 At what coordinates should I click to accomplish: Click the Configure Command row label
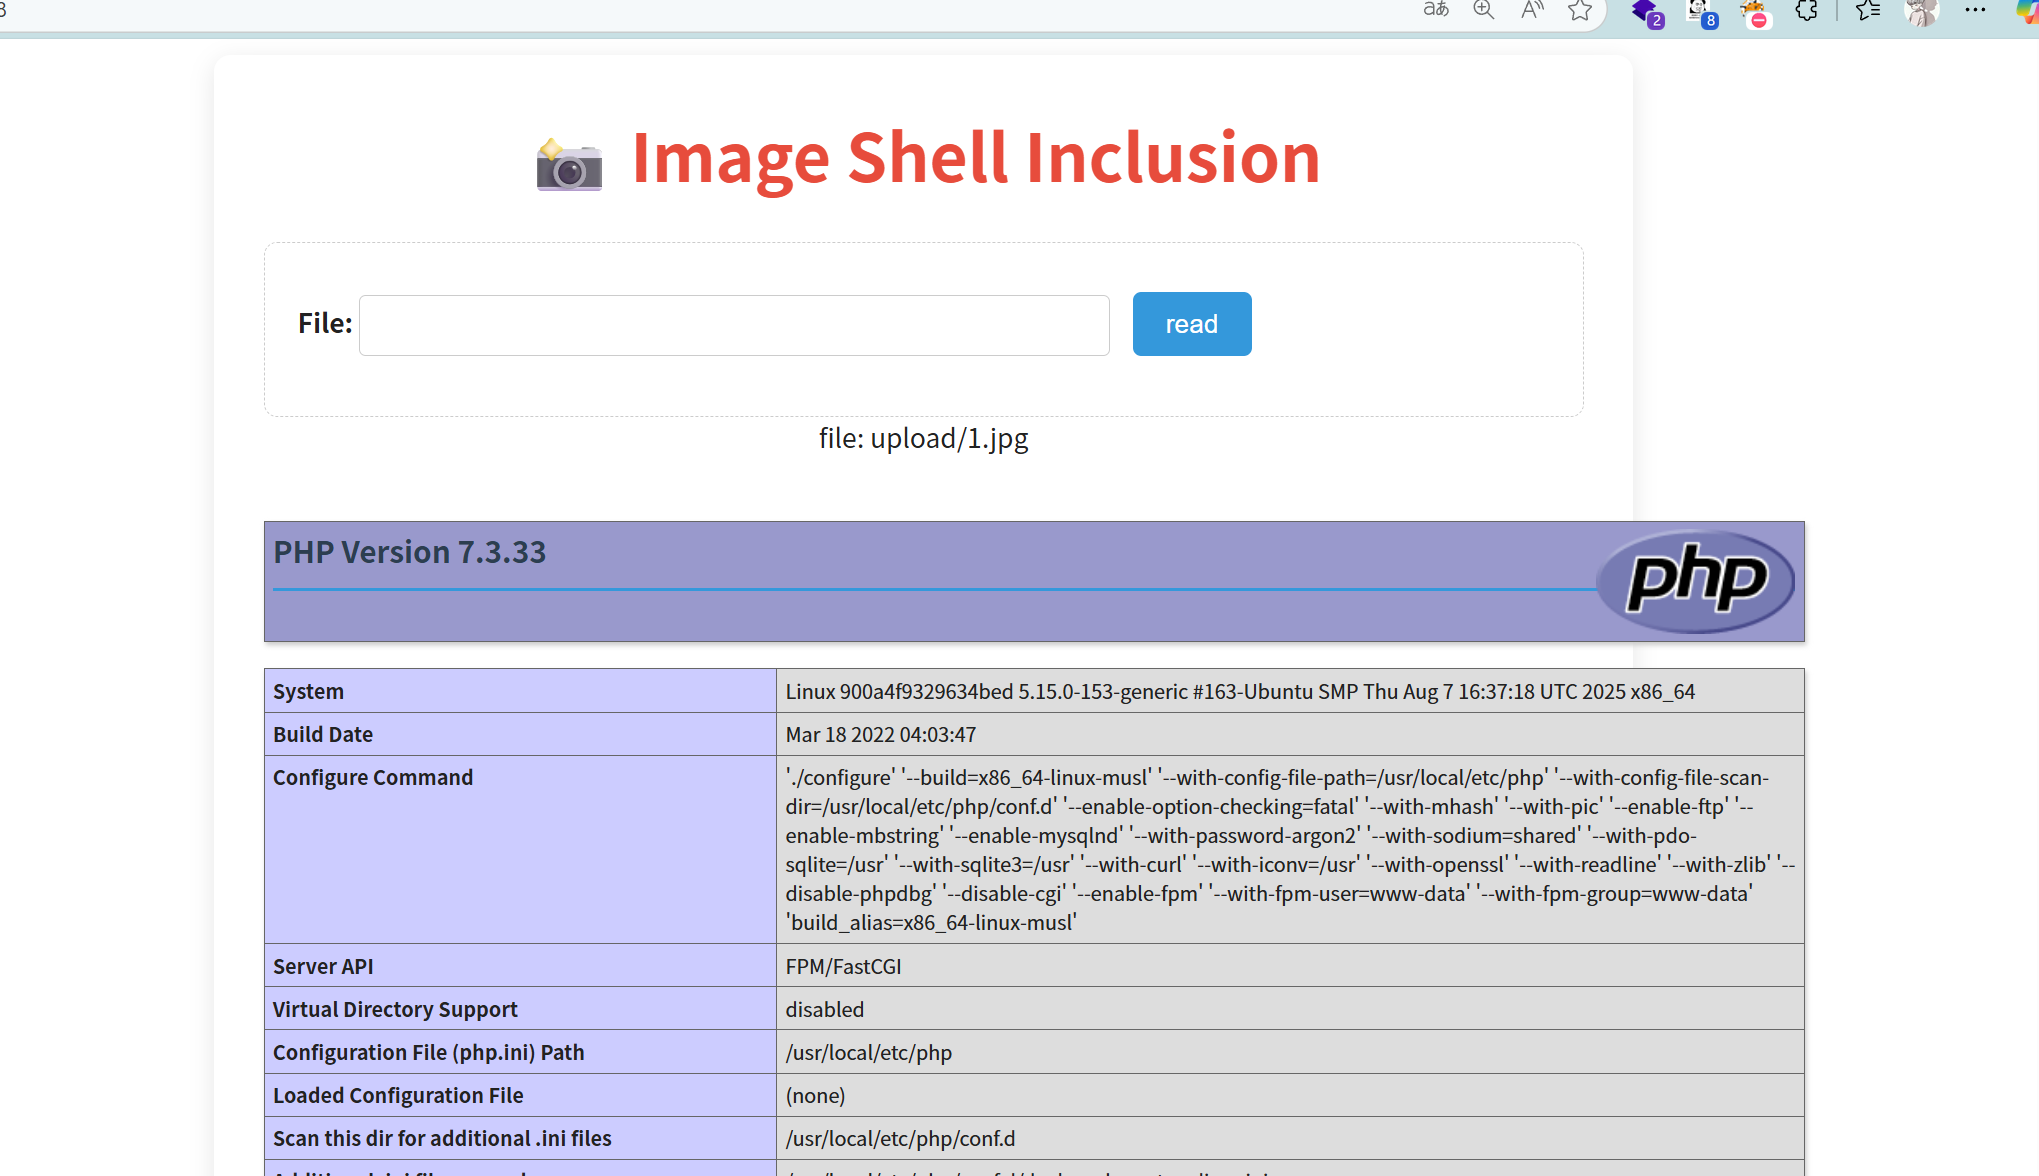tap(373, 778)
